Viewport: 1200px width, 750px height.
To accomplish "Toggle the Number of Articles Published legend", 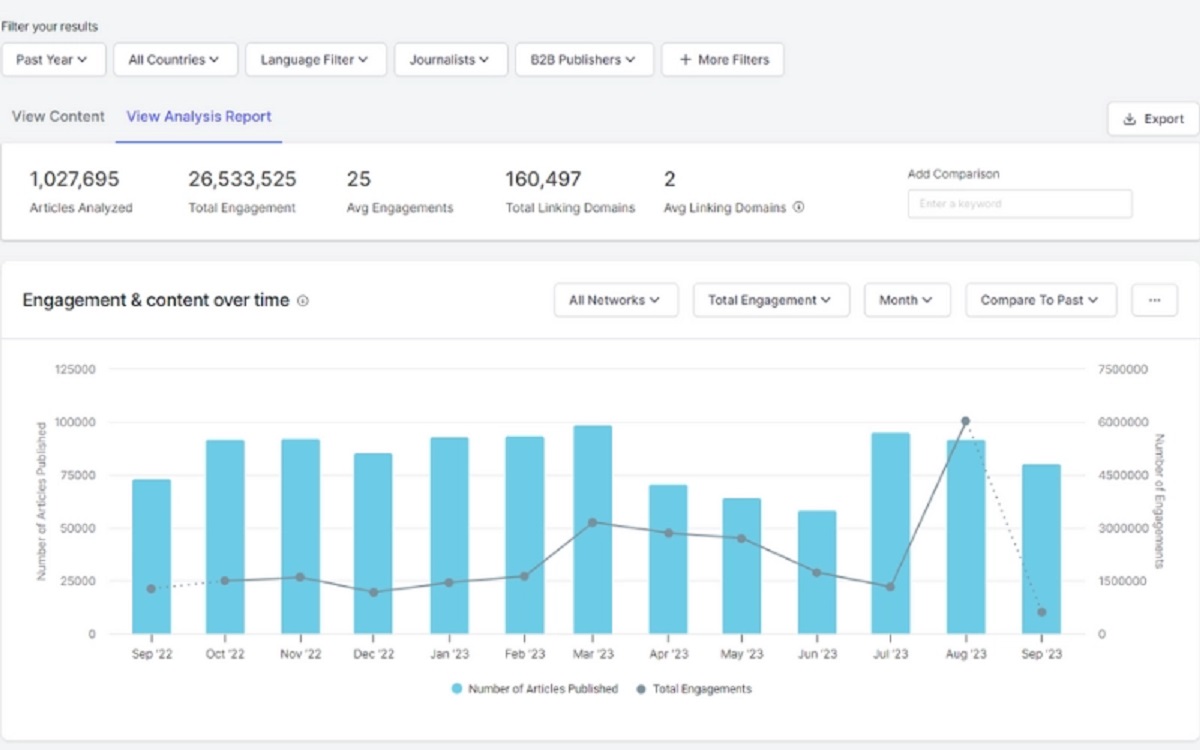I will (535, 689).
